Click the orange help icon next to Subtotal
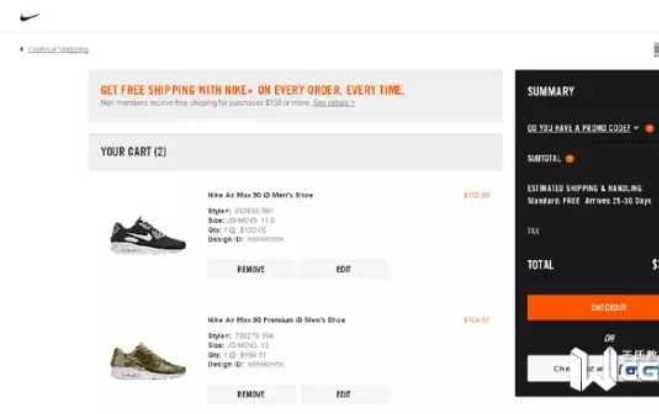 [x=570, y=158]
